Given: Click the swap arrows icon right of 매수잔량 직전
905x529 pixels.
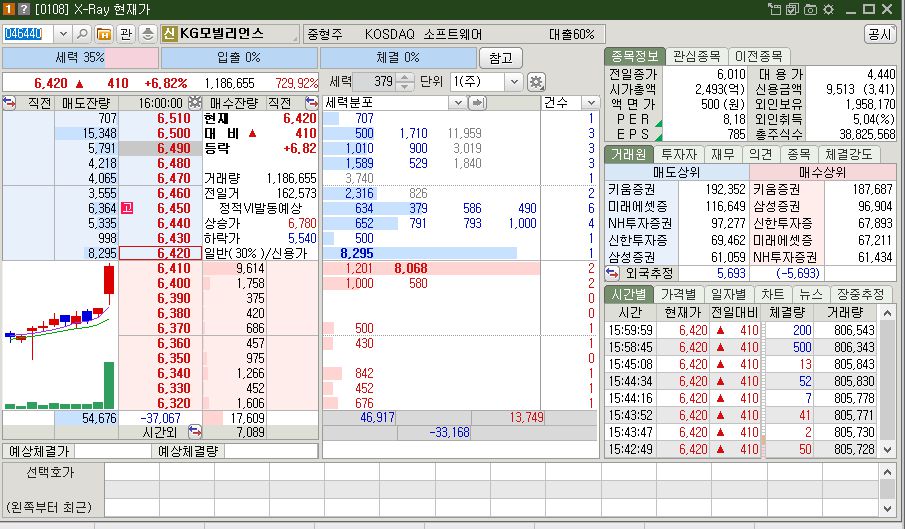Looking at the screenshot, I should [x=311, y=103].
